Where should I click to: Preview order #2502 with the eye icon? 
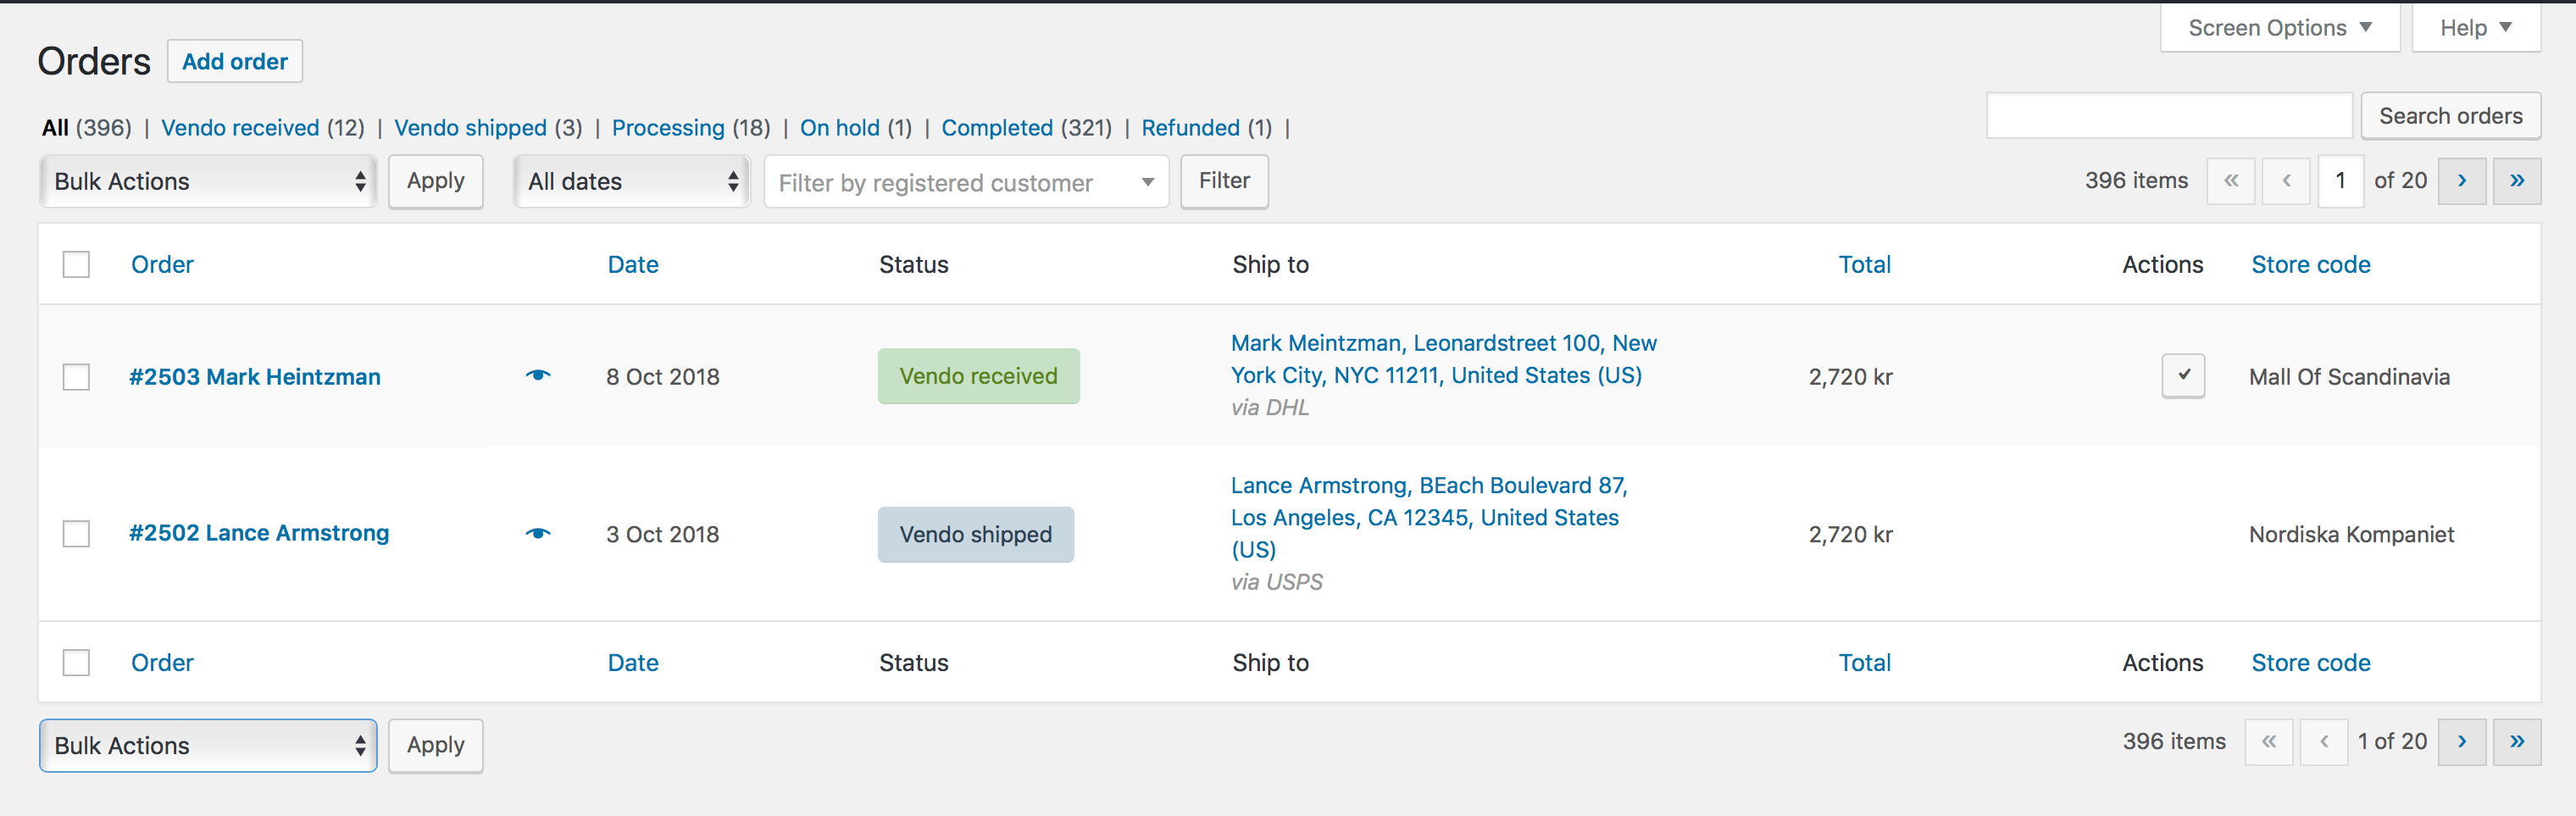[x=538, y=534]
